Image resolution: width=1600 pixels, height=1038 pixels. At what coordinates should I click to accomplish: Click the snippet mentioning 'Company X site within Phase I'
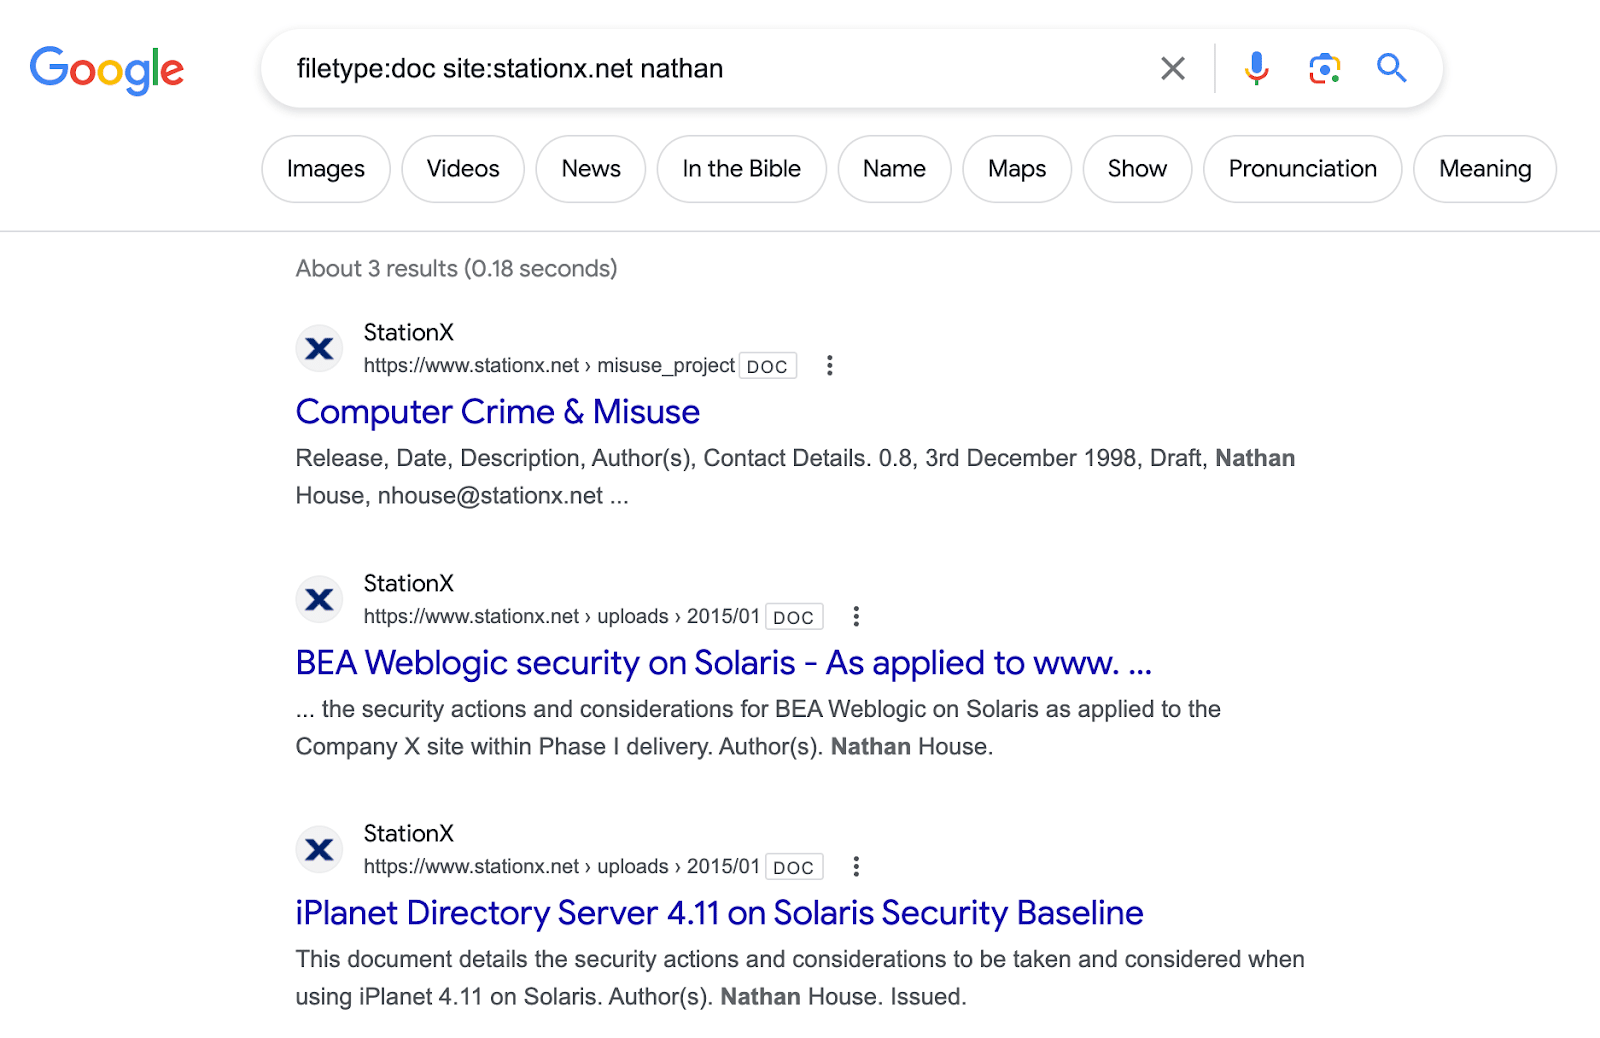click(758, 728)
